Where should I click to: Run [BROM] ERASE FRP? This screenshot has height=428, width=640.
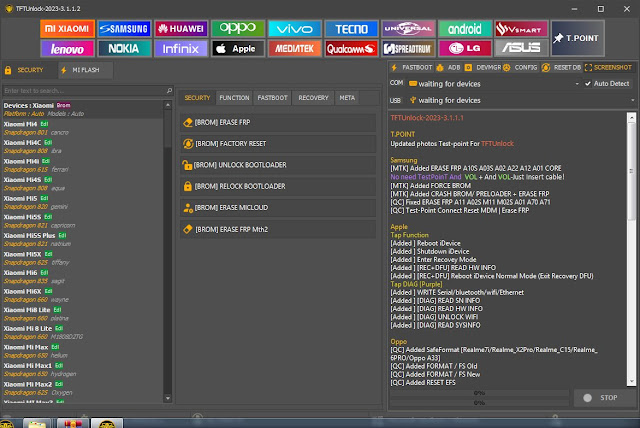[x=278, y=122]
